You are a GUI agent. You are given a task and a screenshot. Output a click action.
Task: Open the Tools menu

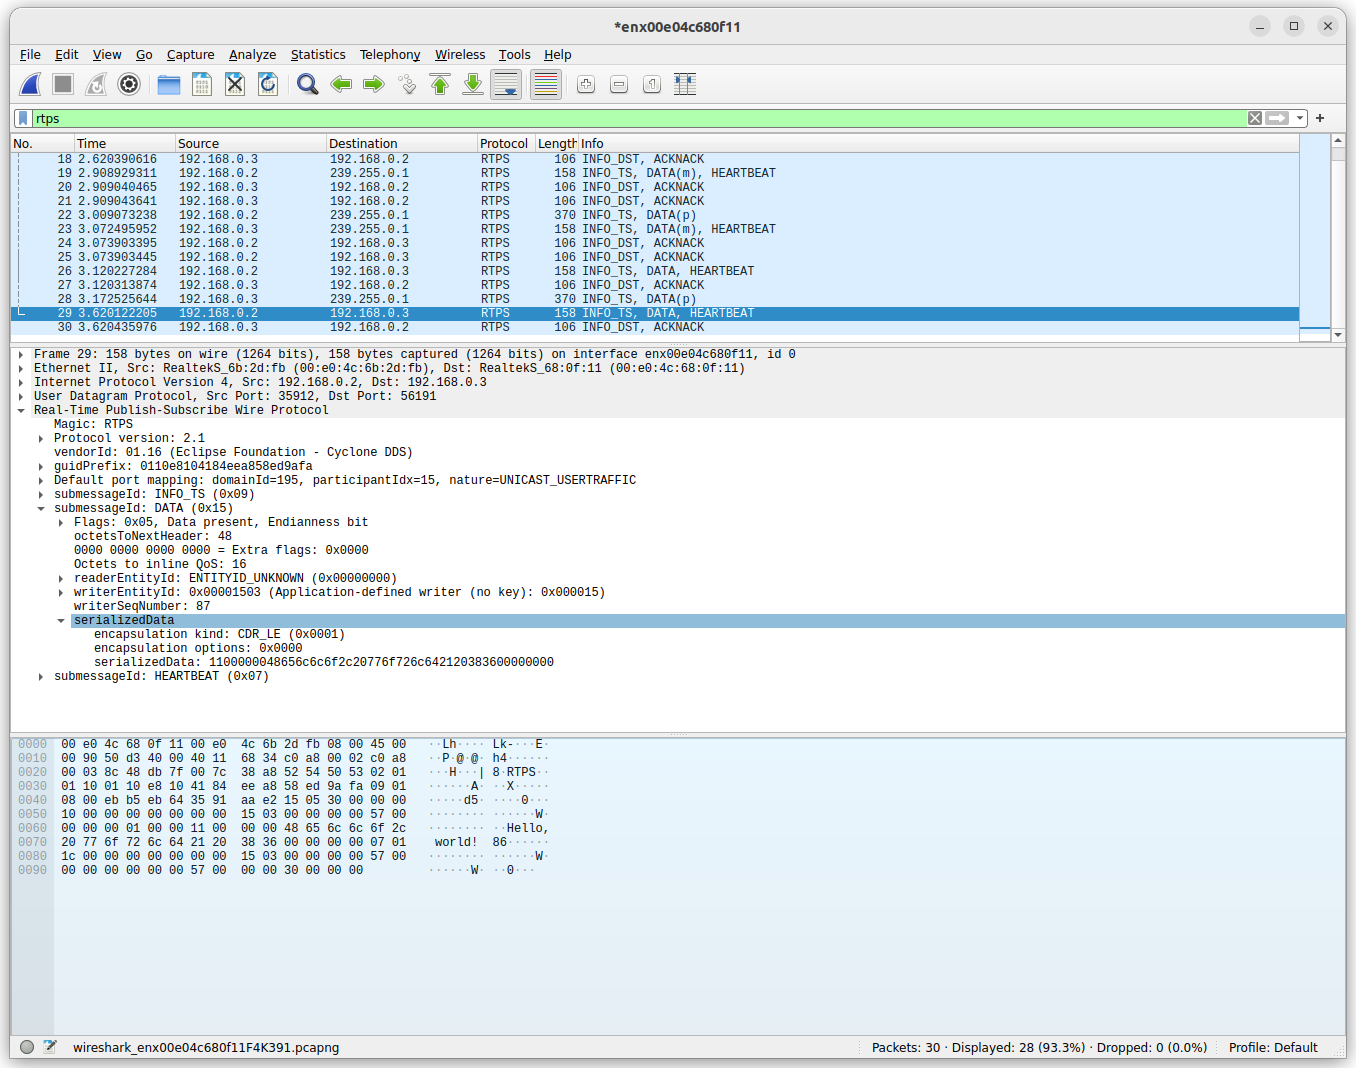(x=514, y=55)
